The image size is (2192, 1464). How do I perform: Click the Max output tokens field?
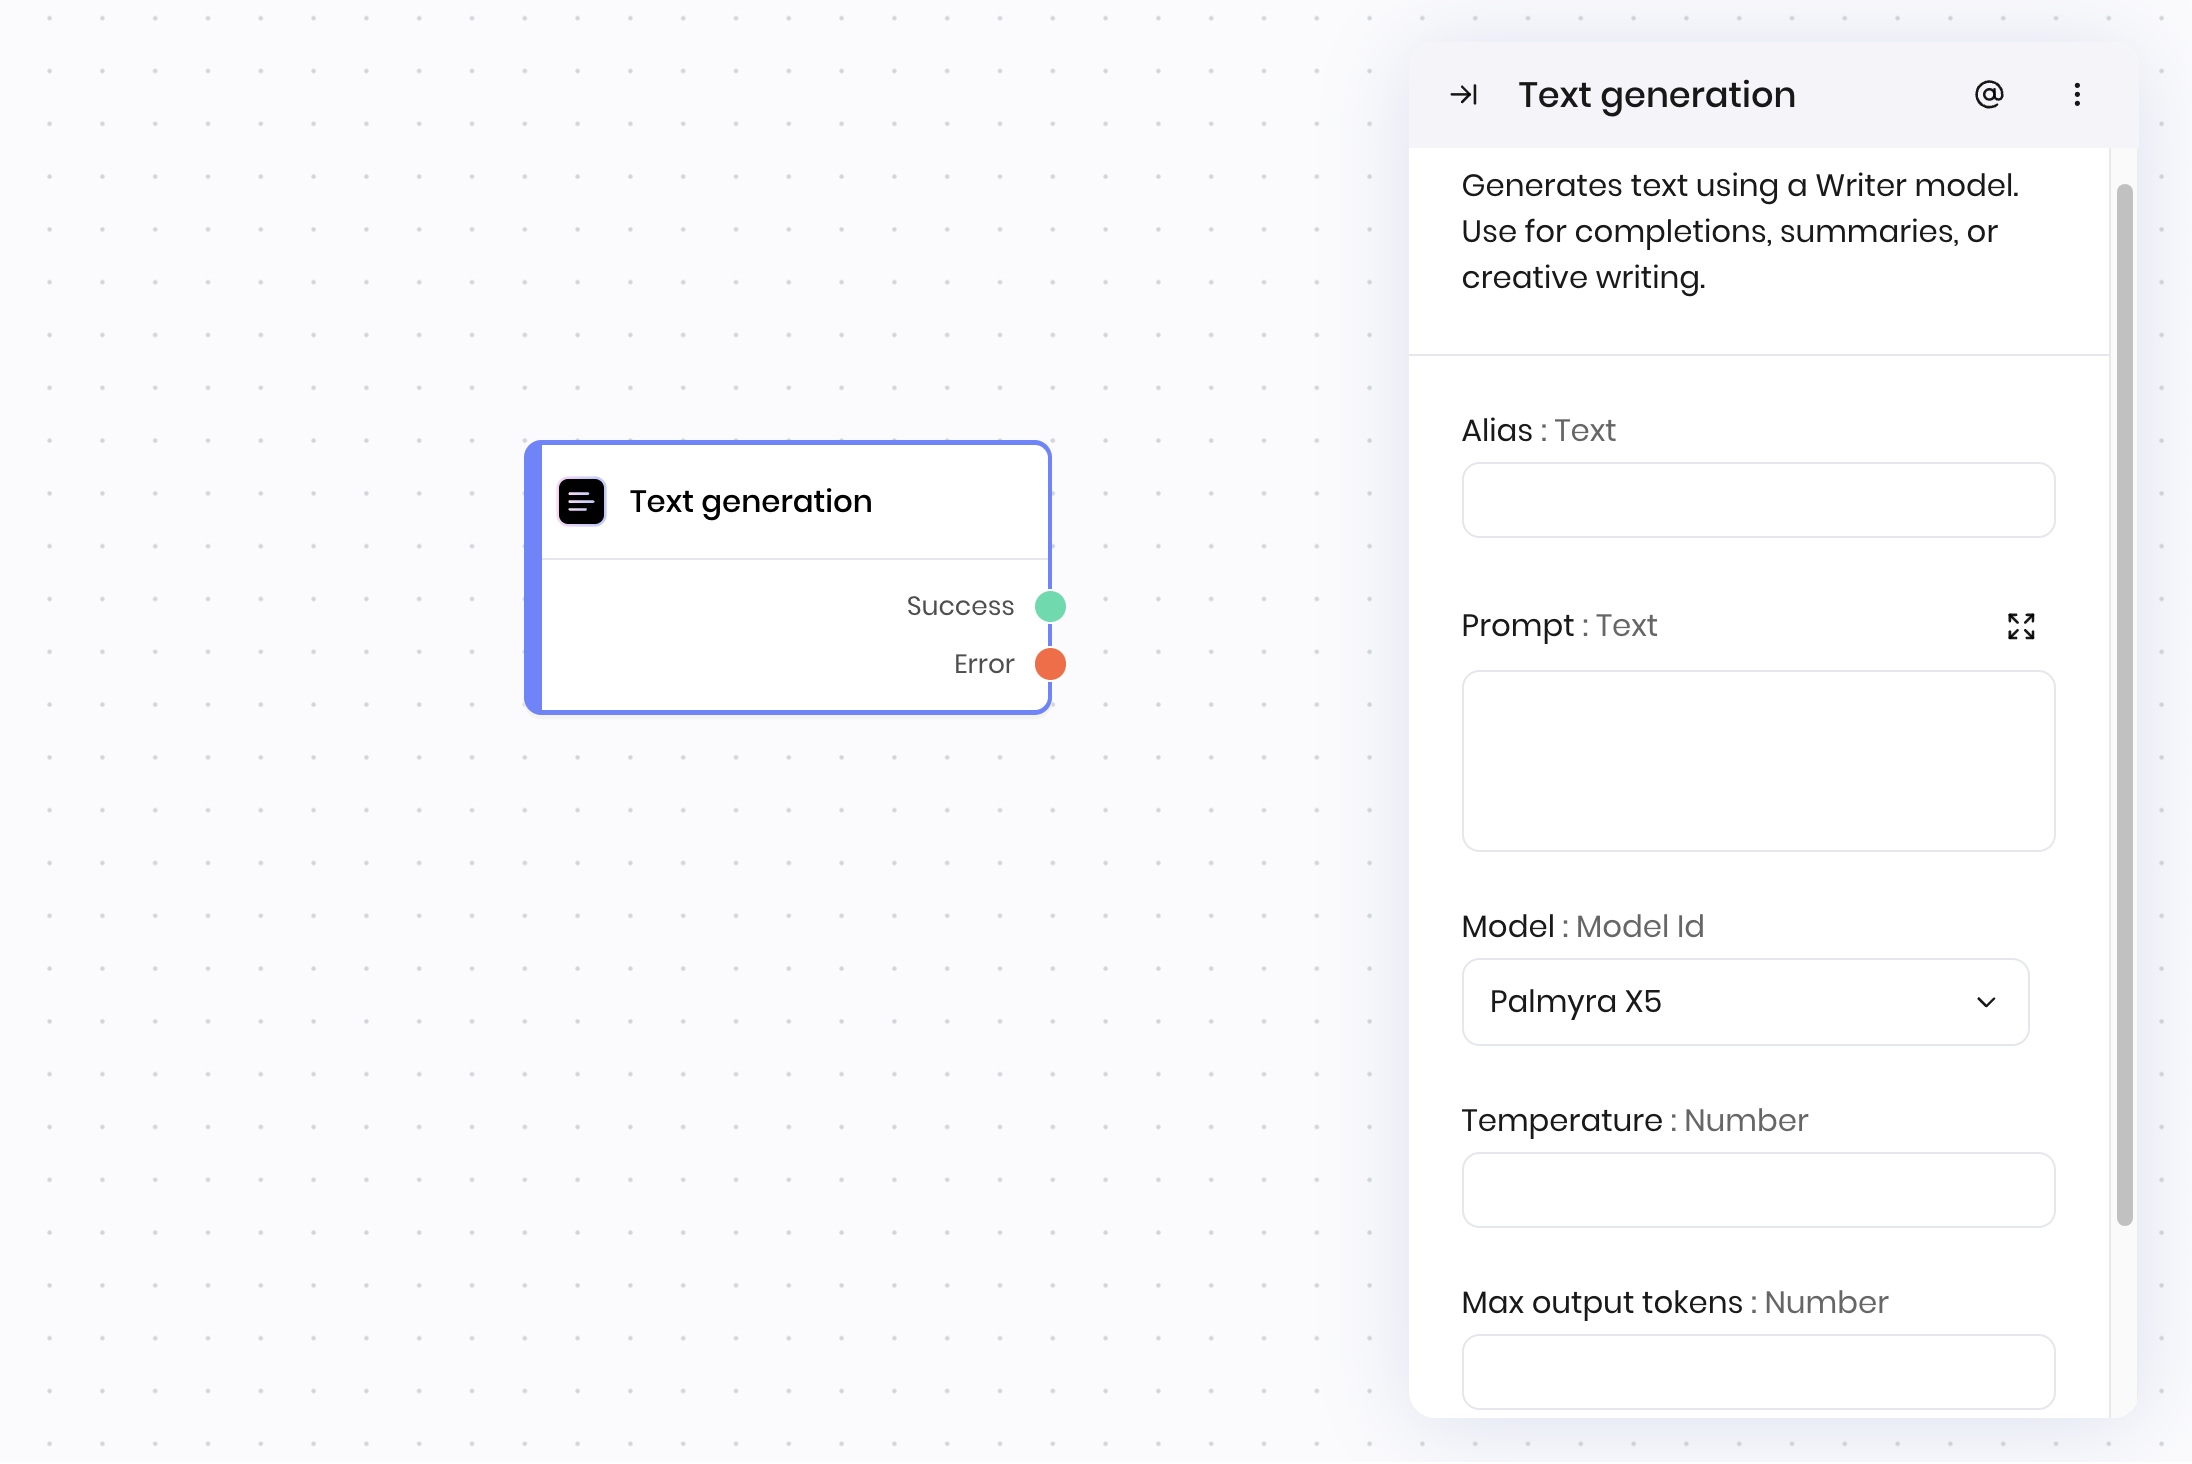click(x=1758, y=1372)
